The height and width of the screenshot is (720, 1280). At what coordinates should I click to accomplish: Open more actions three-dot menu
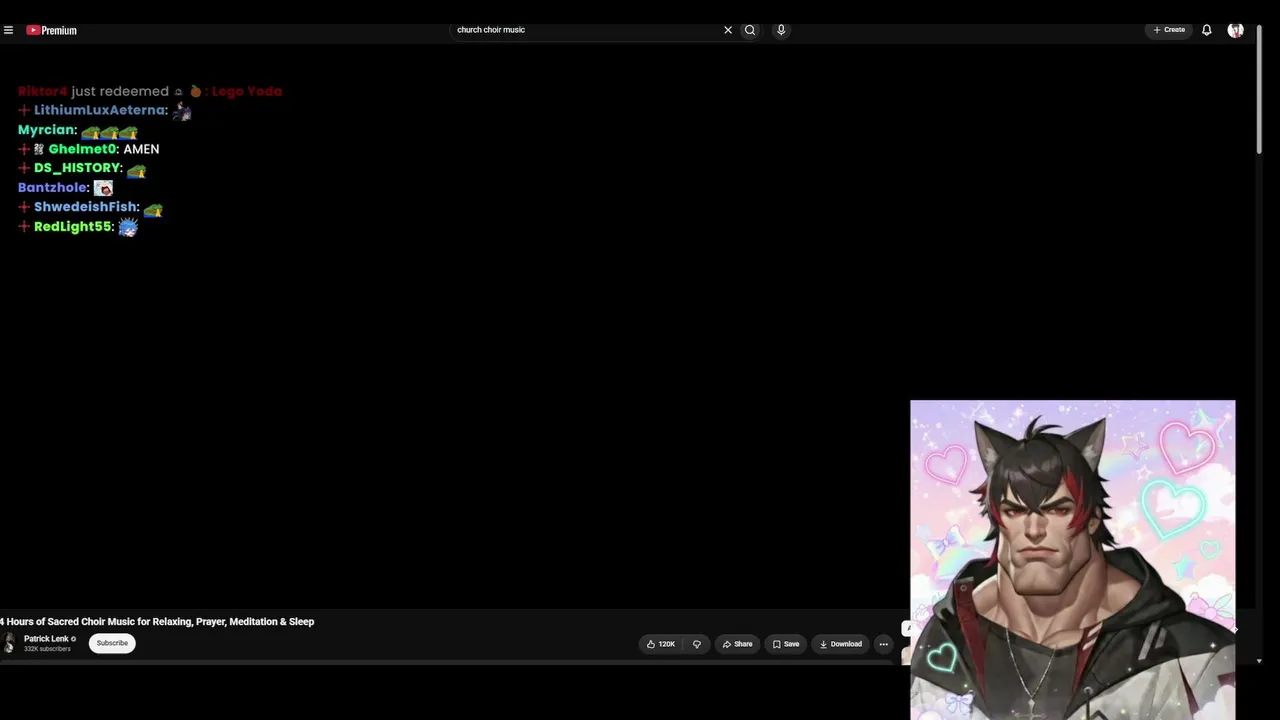tap(883, 644)
